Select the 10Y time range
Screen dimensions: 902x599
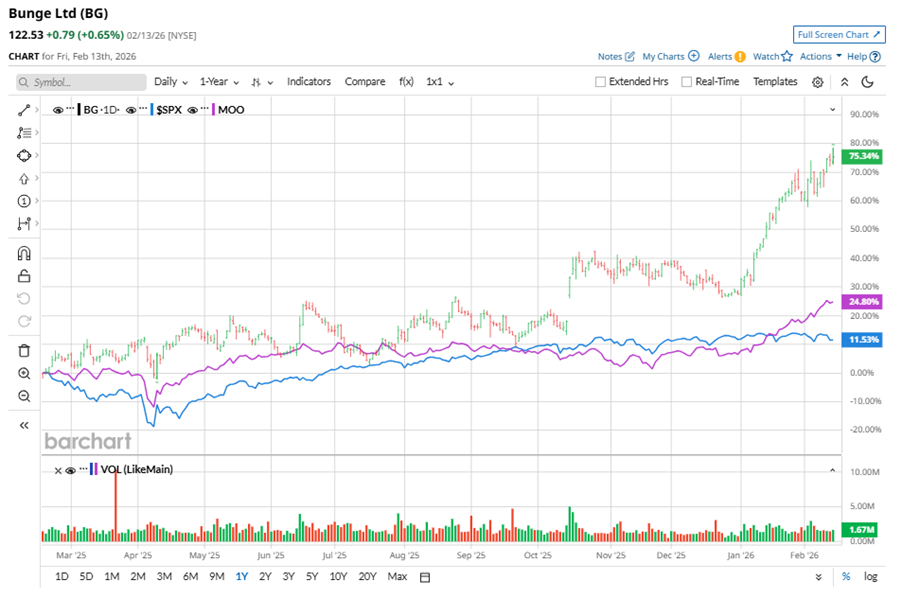(x=338, y=577)
